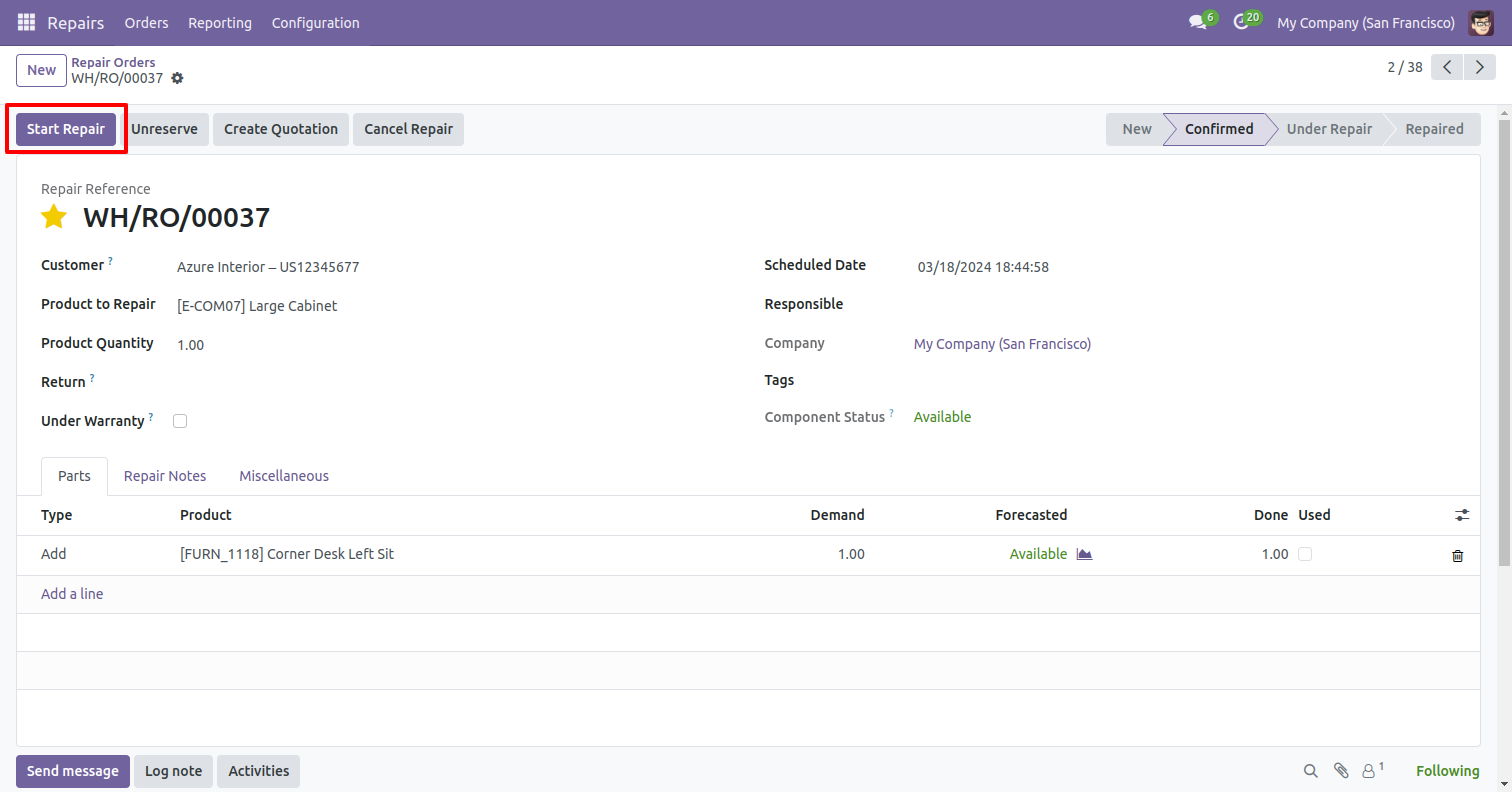Check the Used box for Corner Desk
Screen dimensions: 1512x792
tap(1305, 554)
